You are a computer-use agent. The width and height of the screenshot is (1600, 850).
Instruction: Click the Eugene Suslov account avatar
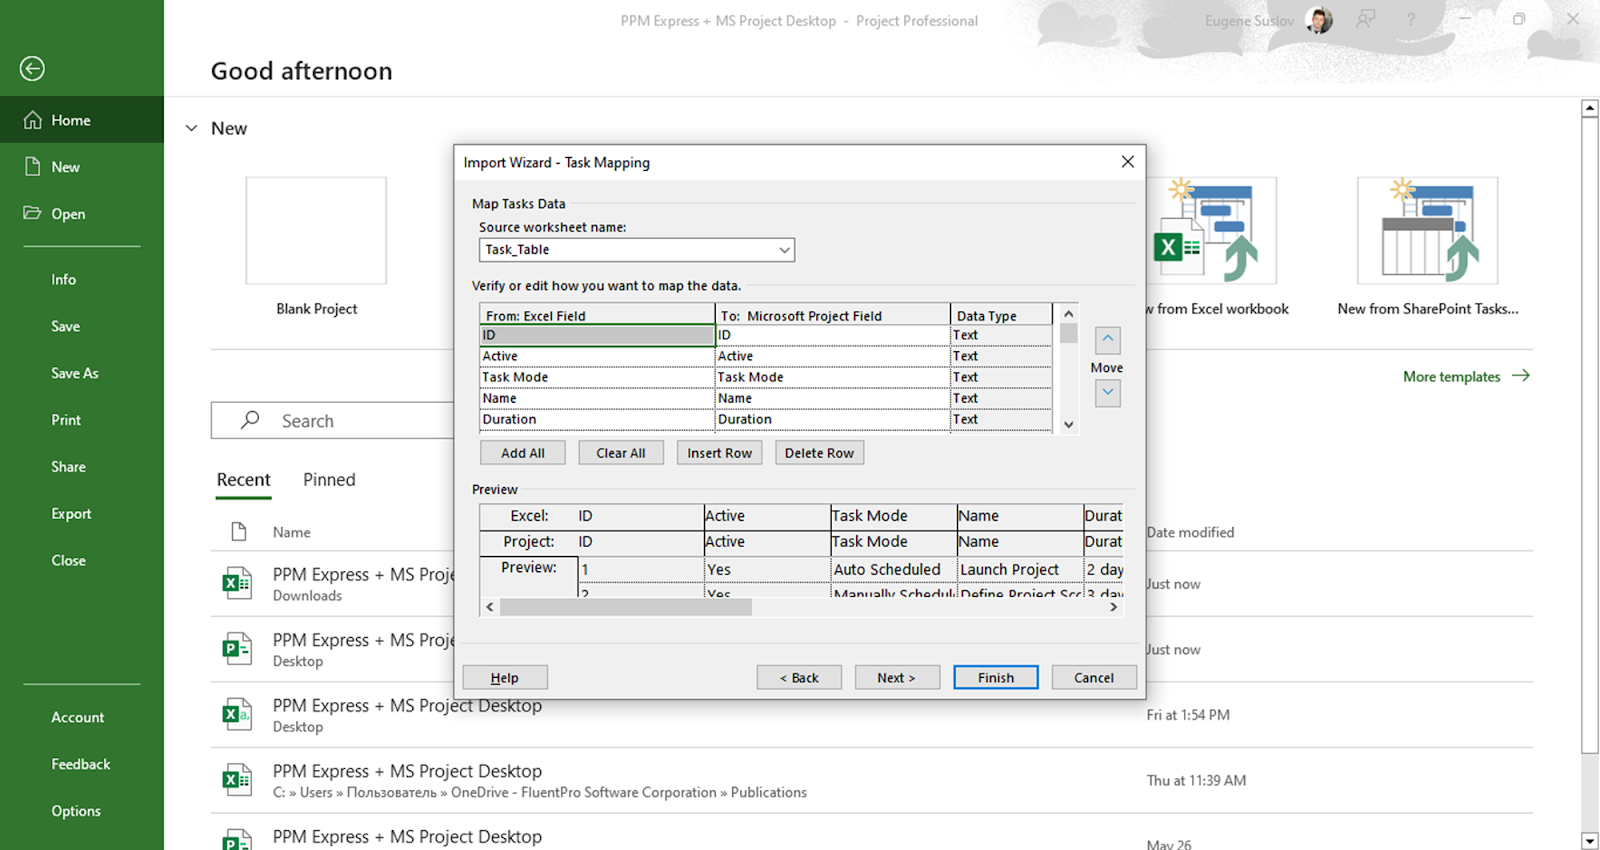click(1319, 20)
